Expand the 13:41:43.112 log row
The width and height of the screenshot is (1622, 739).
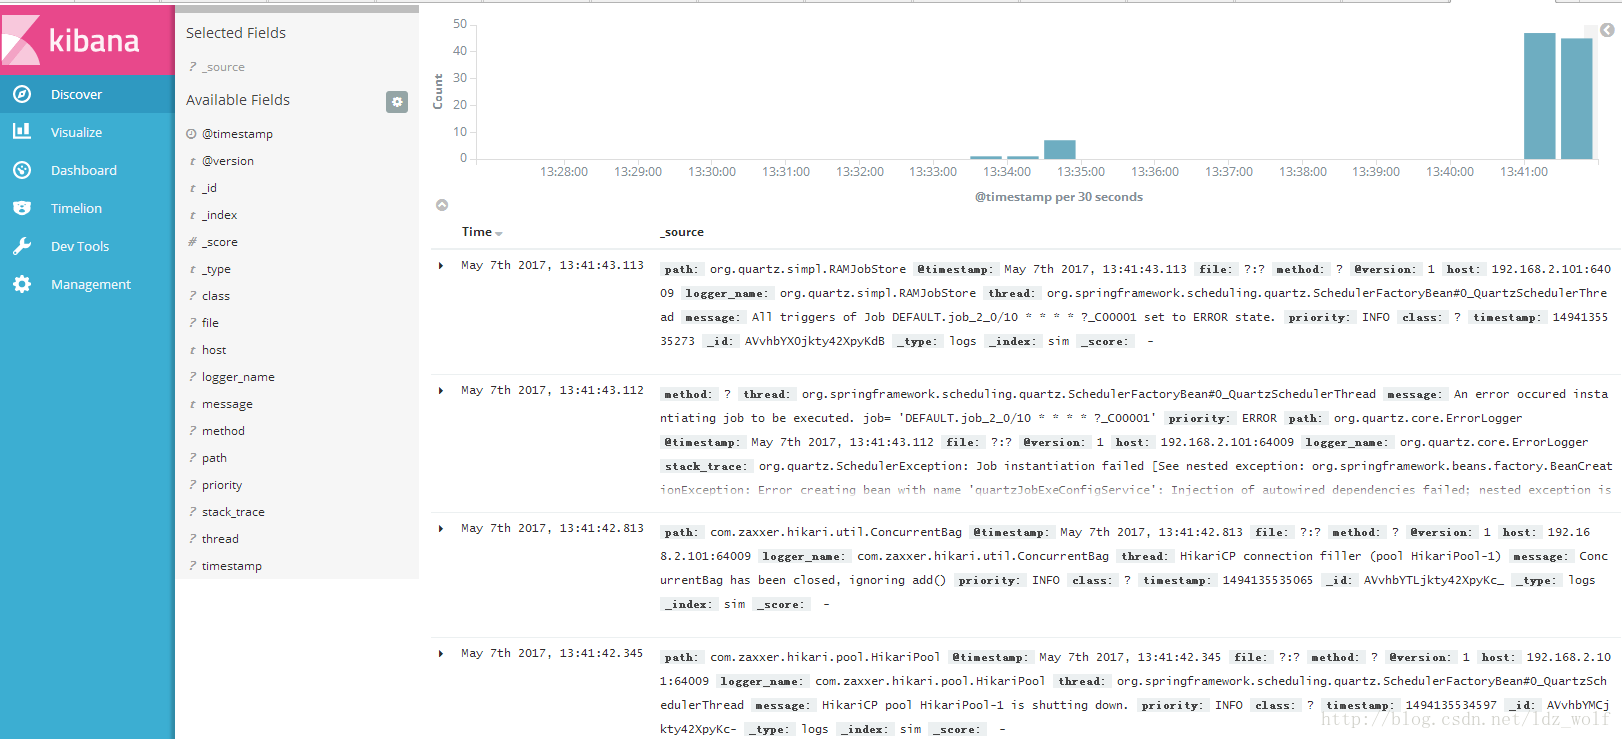click(441, 391)
